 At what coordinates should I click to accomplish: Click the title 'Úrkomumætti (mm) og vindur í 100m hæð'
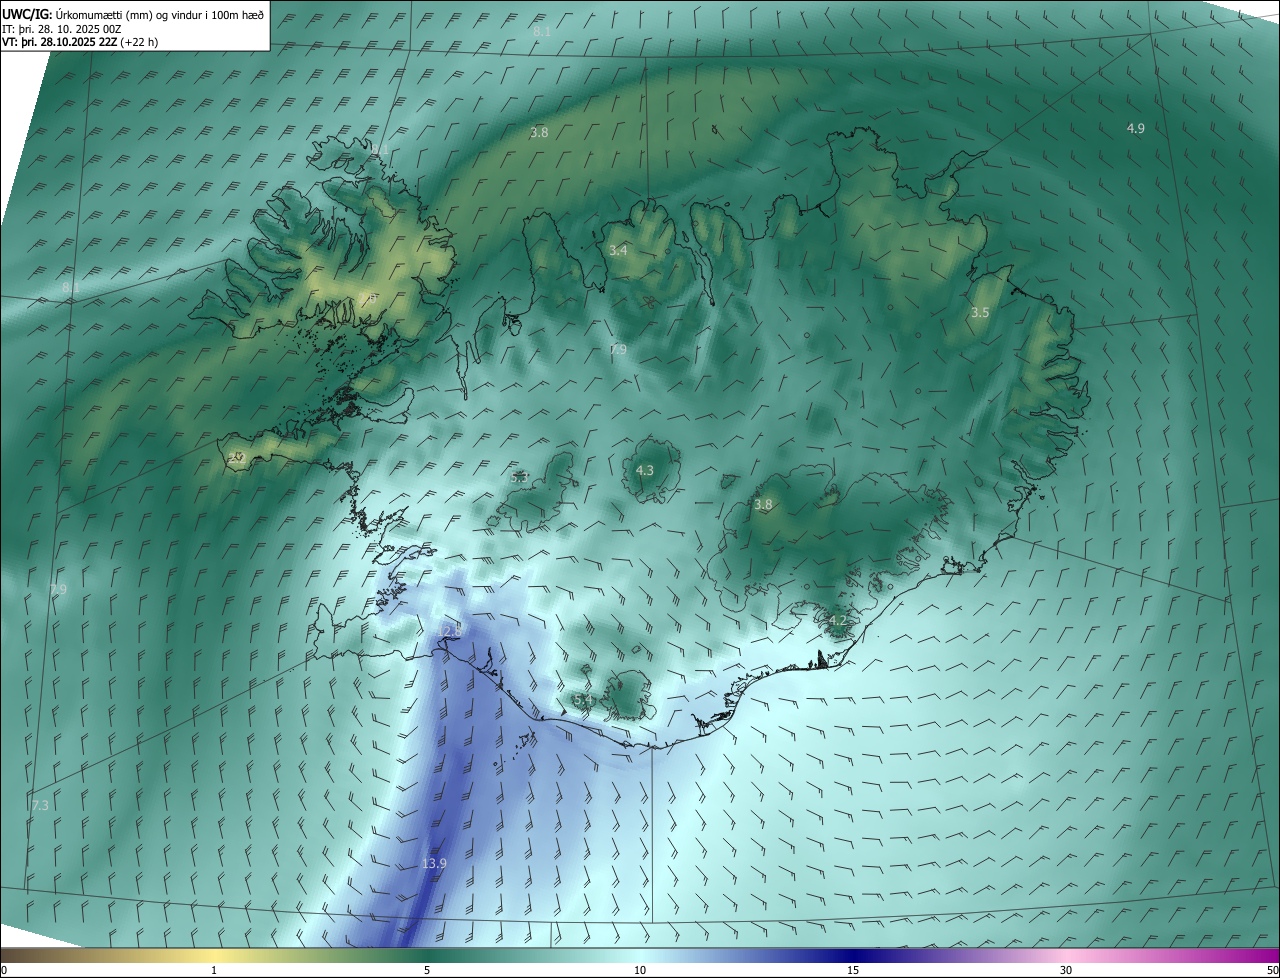[159, 14]
